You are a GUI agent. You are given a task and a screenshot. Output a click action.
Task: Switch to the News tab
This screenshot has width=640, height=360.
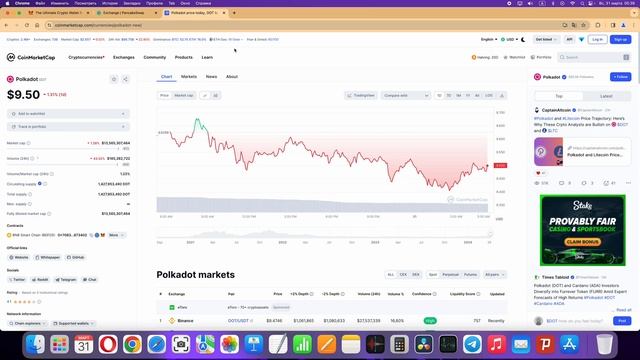(211, 77)
